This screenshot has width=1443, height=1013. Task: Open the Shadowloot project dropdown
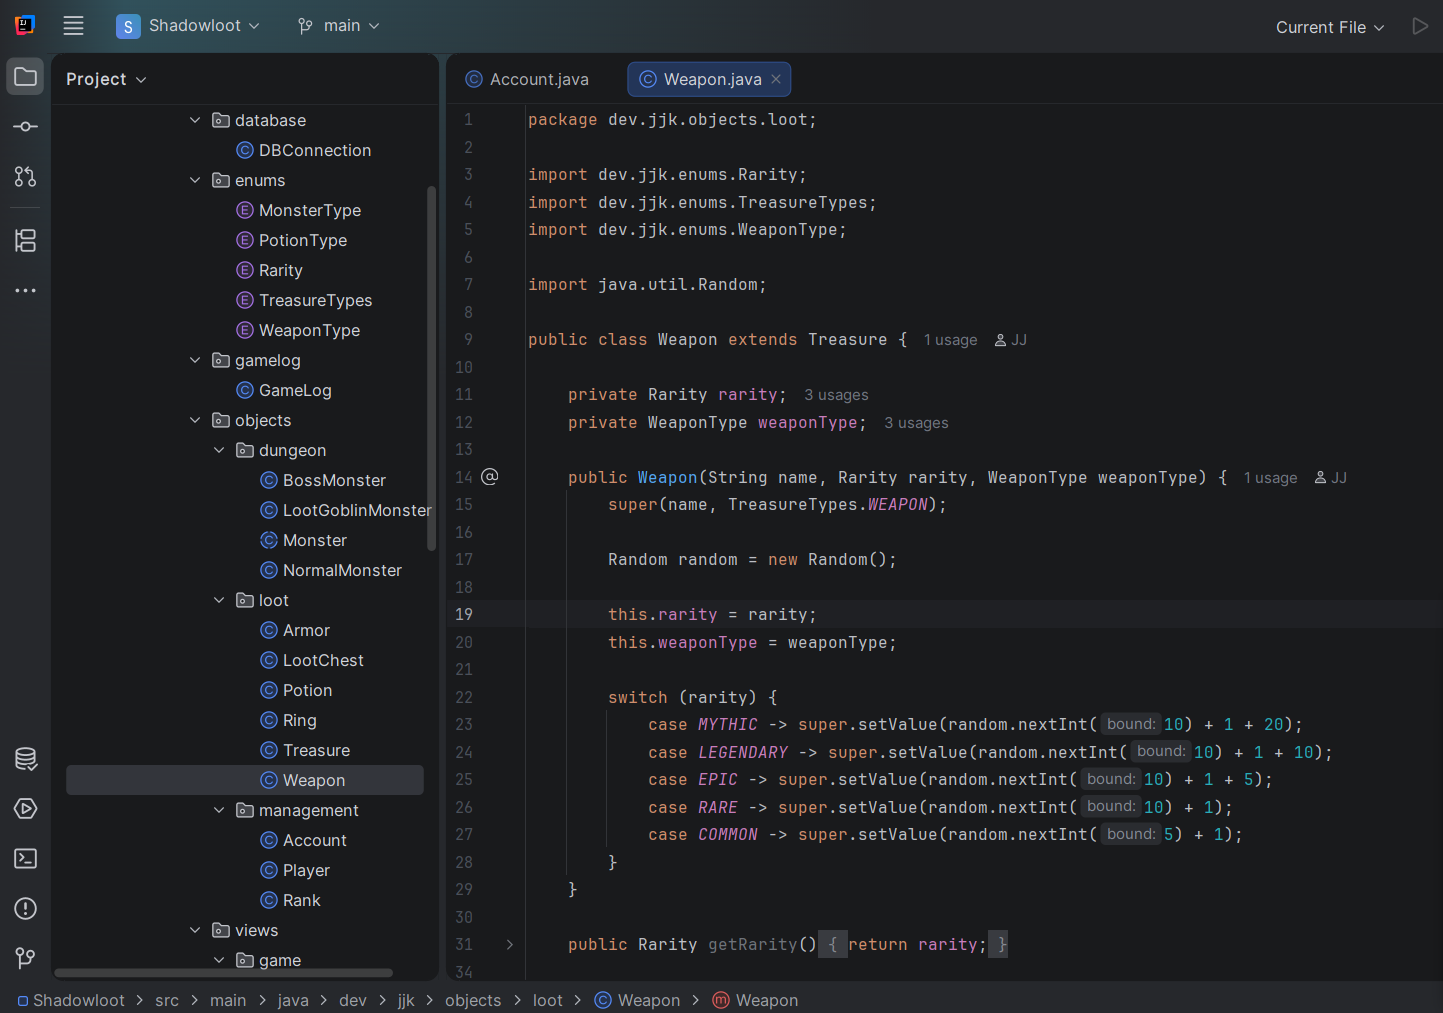pos(188,26)
